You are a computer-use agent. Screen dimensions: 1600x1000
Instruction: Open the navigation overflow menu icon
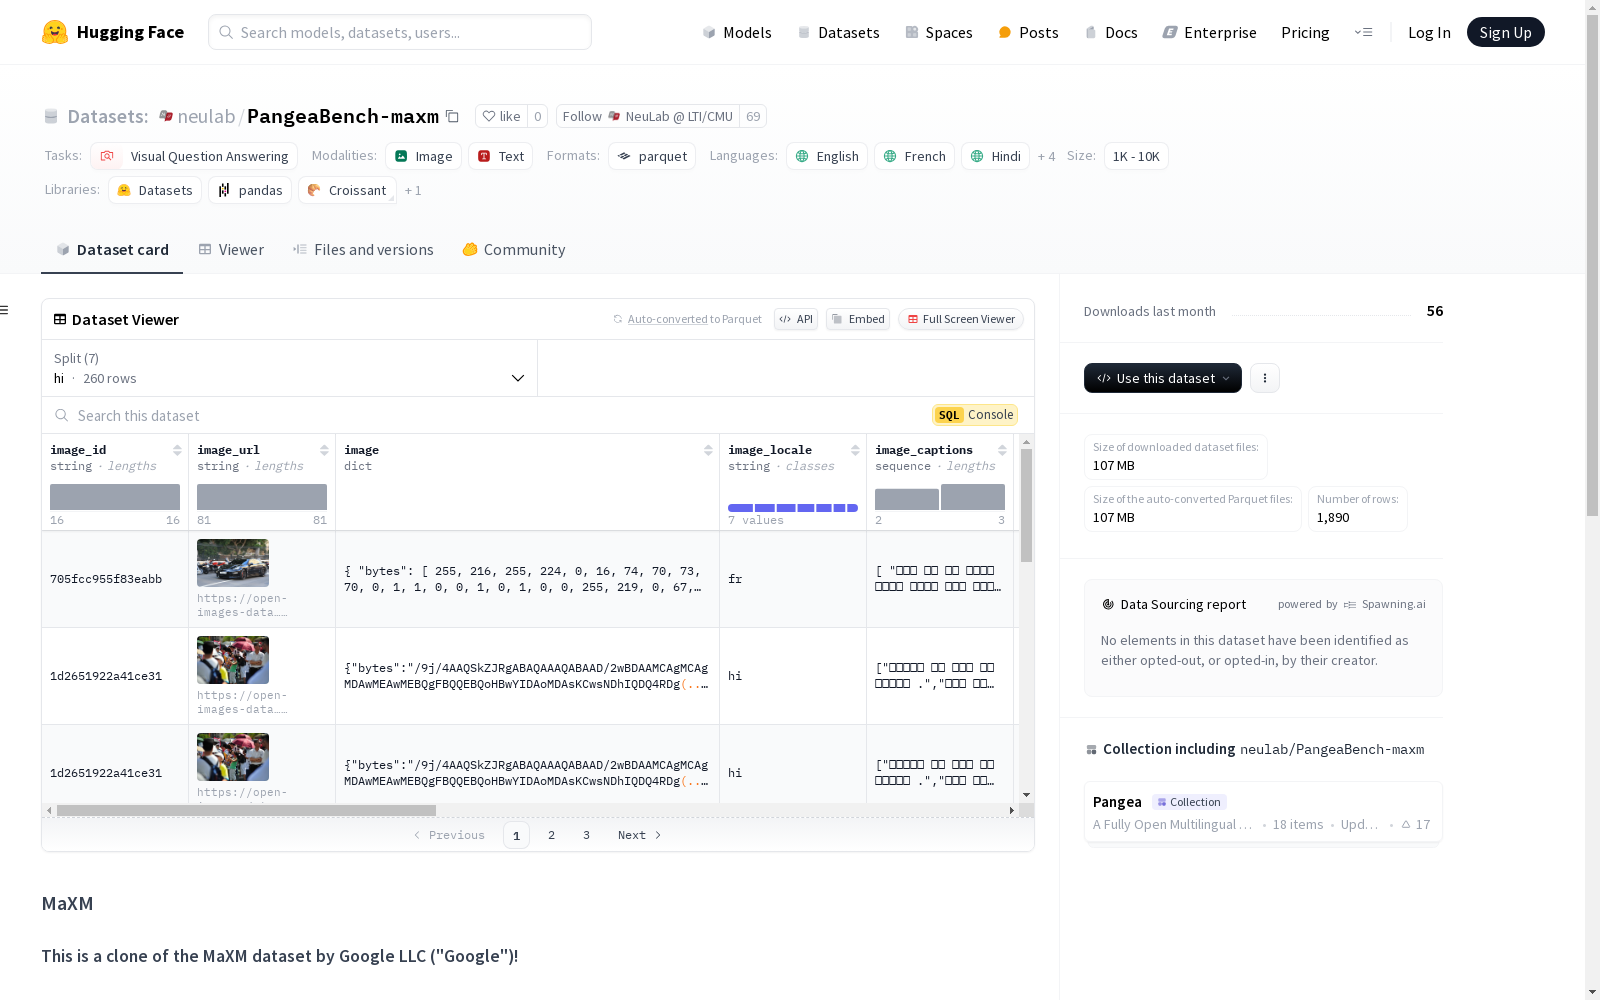tap(1363, 32)
